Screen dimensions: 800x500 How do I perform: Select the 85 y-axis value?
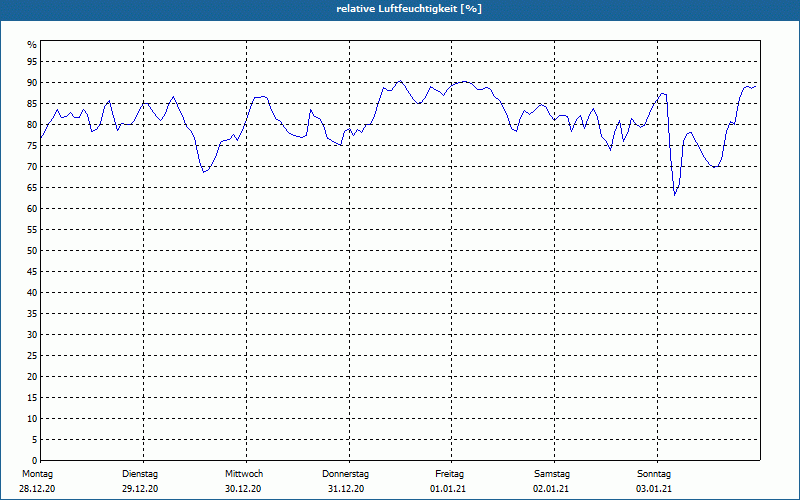pyautogui.click(x=32, y=104)
